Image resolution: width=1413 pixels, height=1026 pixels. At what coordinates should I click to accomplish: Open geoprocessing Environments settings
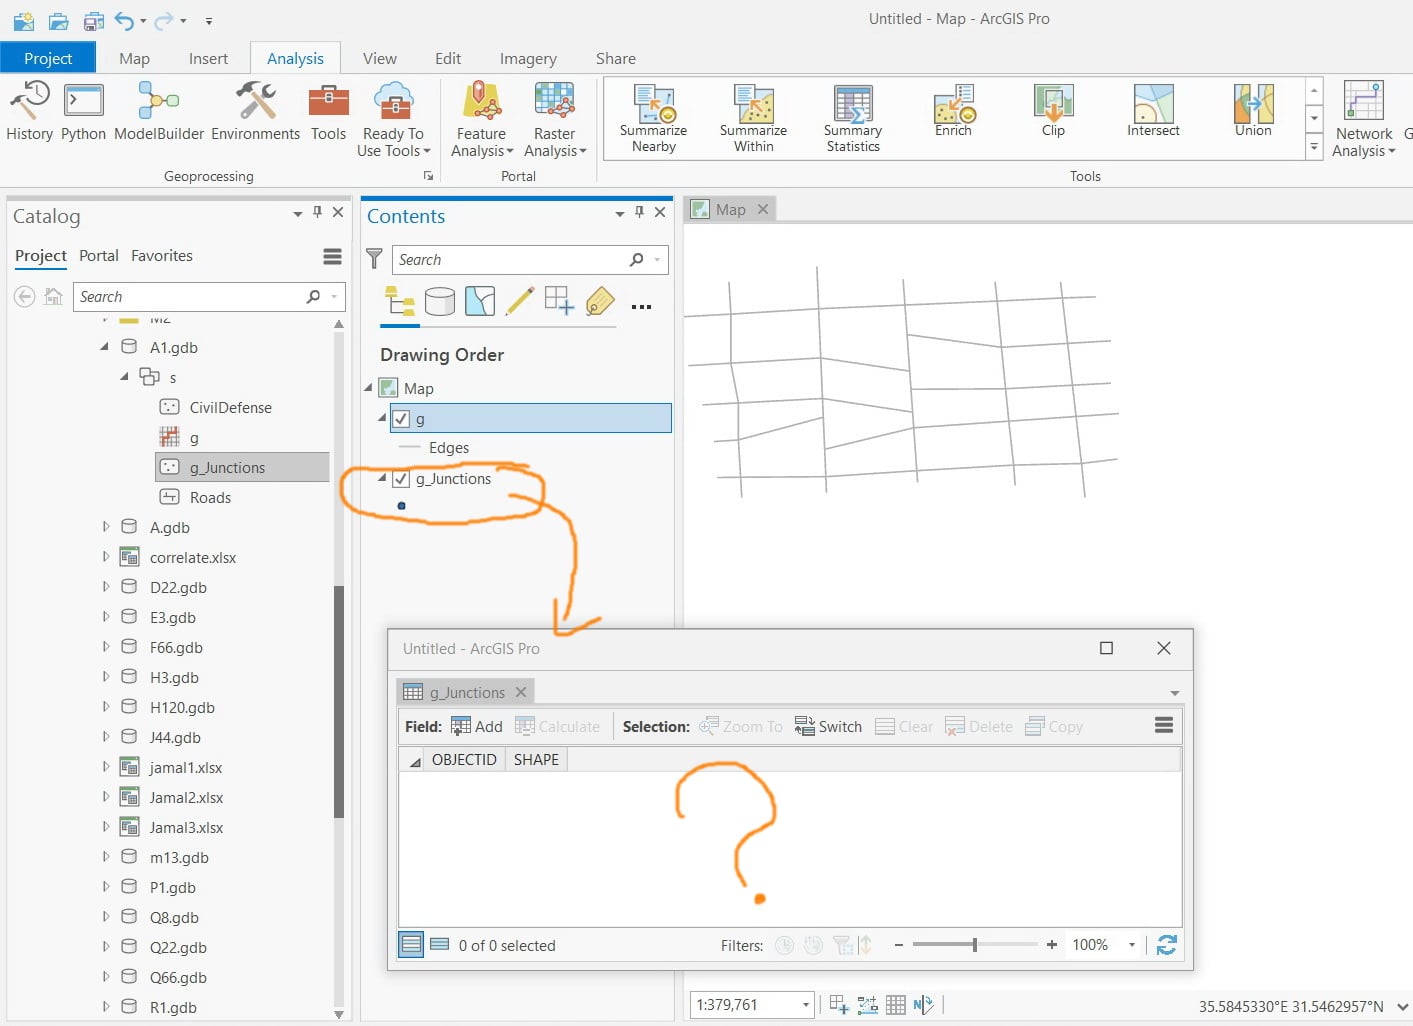(255, 111)
